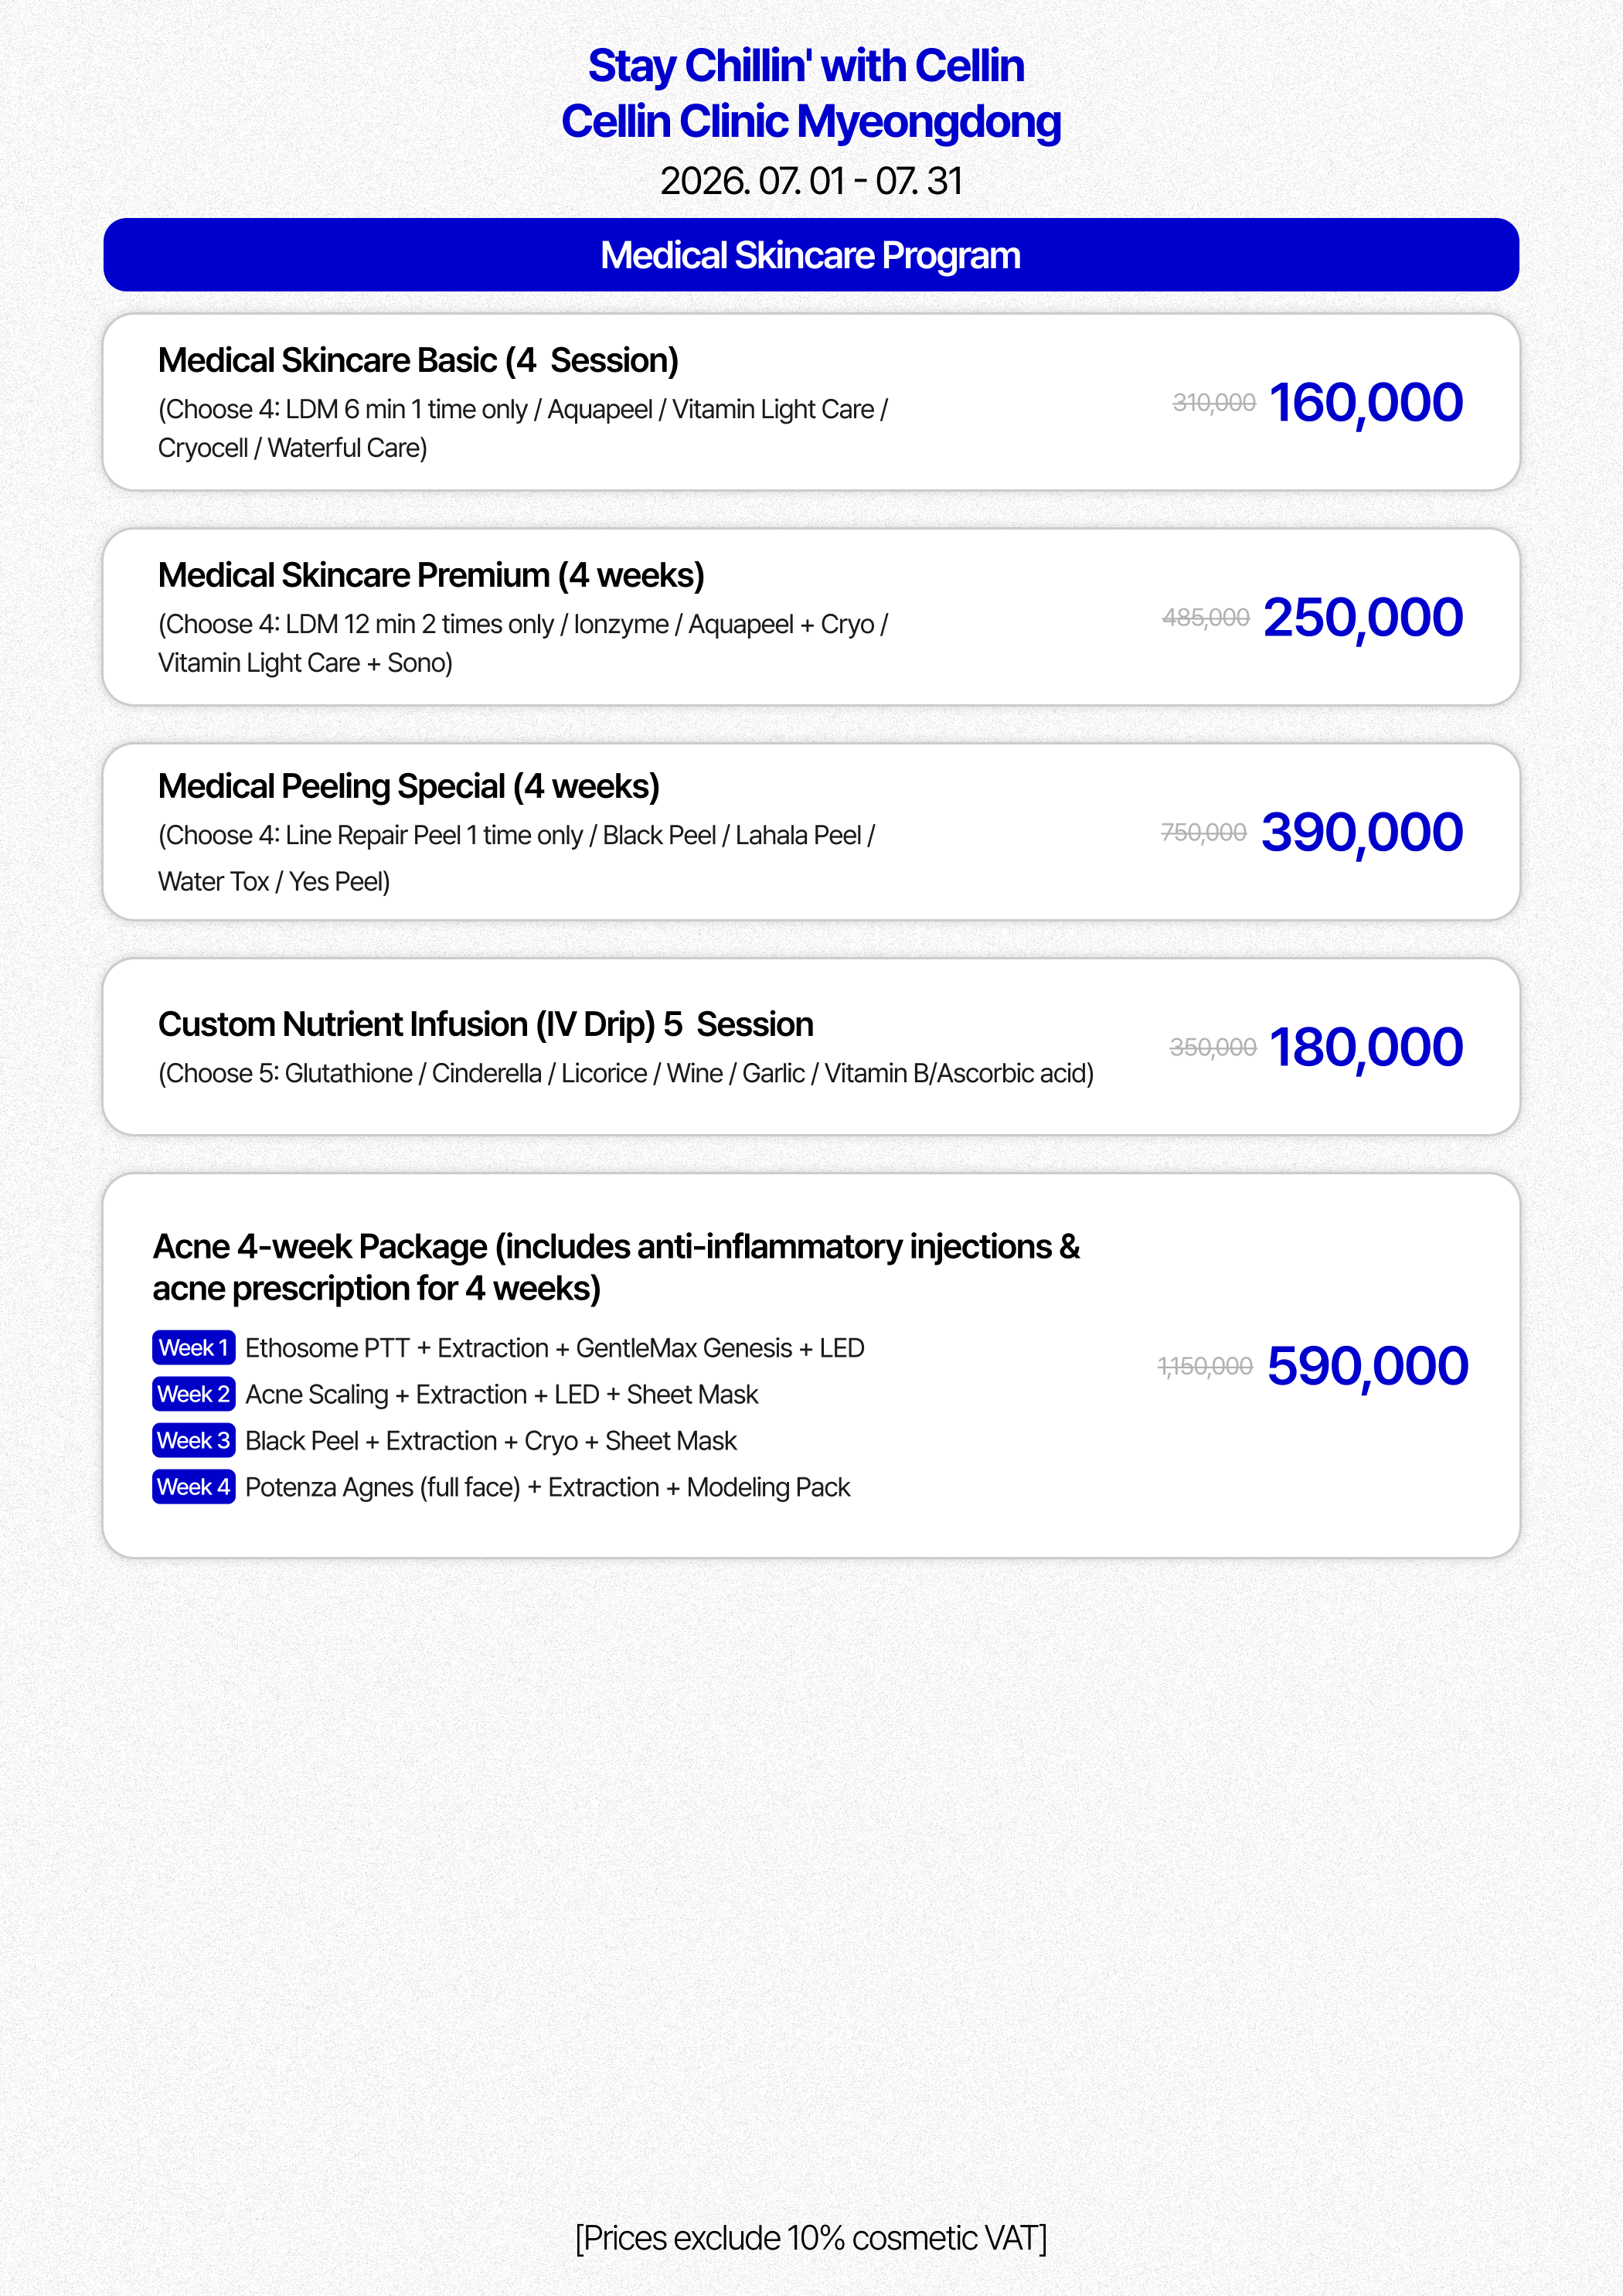Click the 590,000 acne package price

(1367, 1366)
